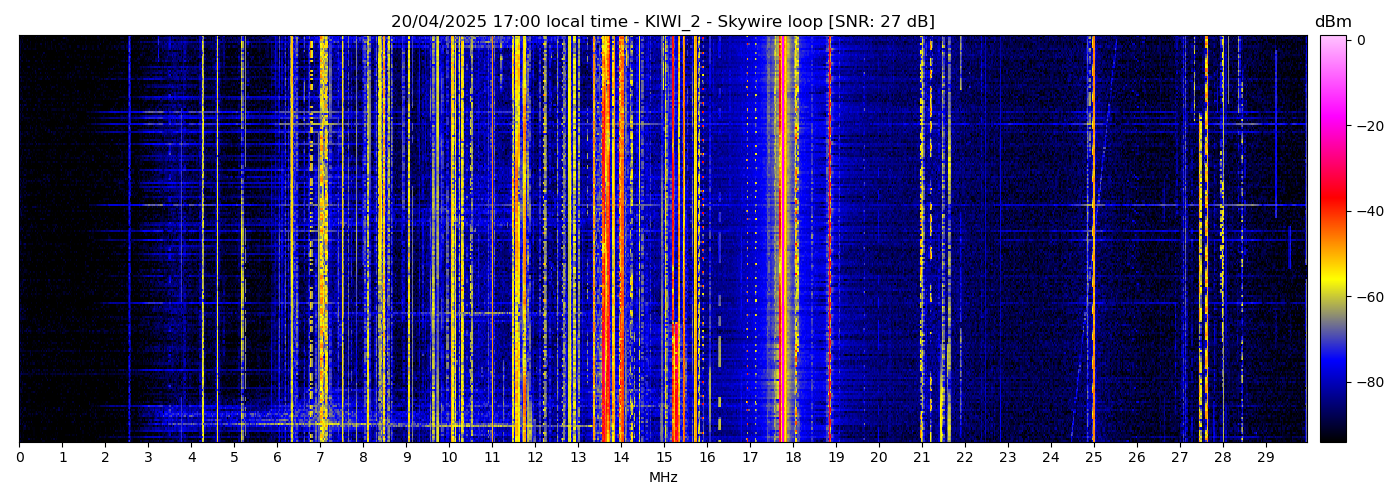This screenshot has height=500, width=1400.
Task: Click the −80 tick label on colorbar
Action: [x=1367, y=382]
